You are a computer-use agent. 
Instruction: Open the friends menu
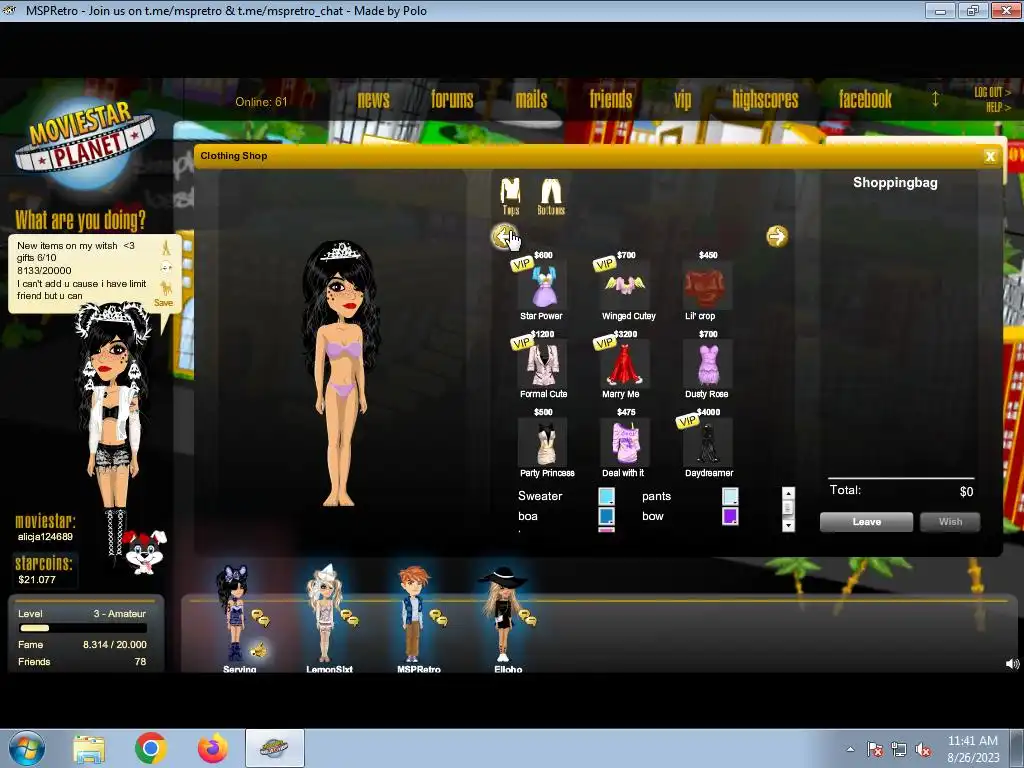[611, 99]
